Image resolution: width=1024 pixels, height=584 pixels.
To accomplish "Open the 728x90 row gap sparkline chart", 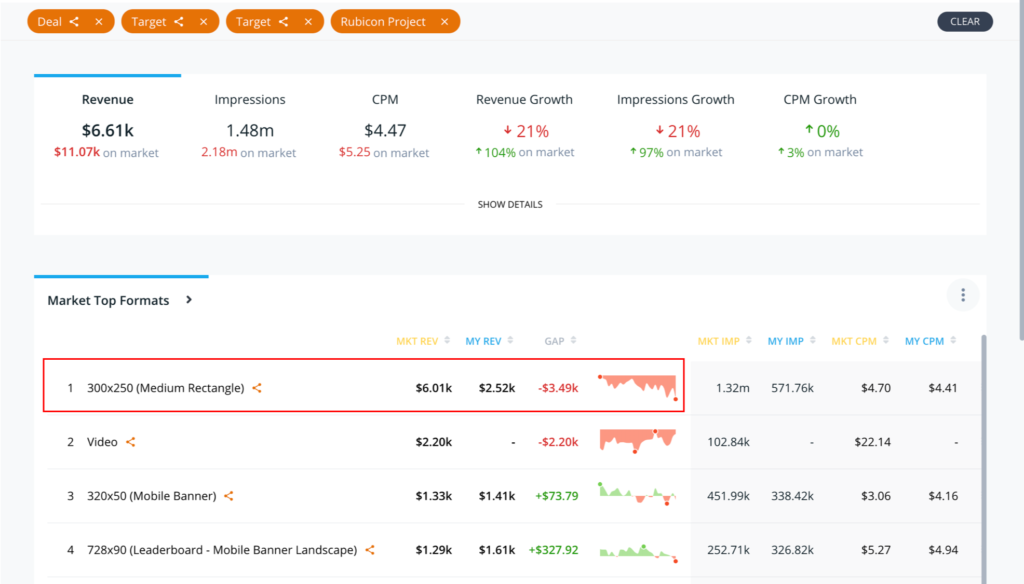I will (x=638, y=552).
